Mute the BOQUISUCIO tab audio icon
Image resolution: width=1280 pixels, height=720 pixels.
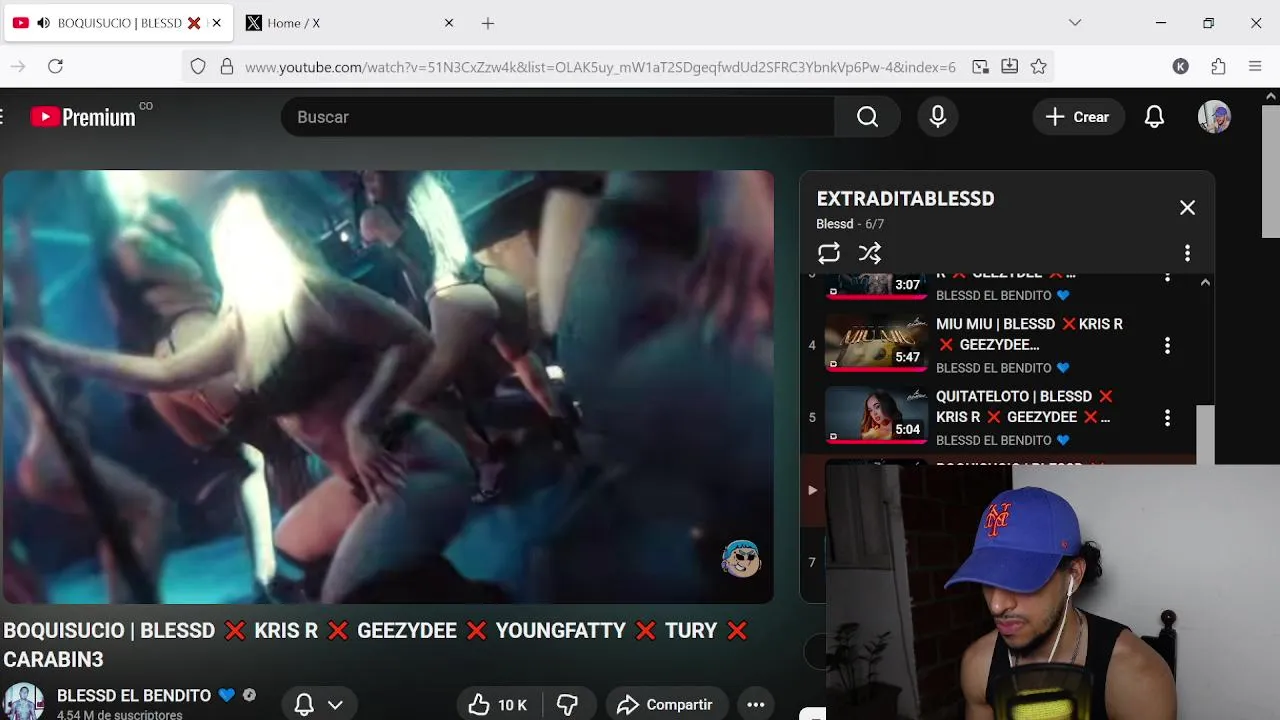point(44,23)
